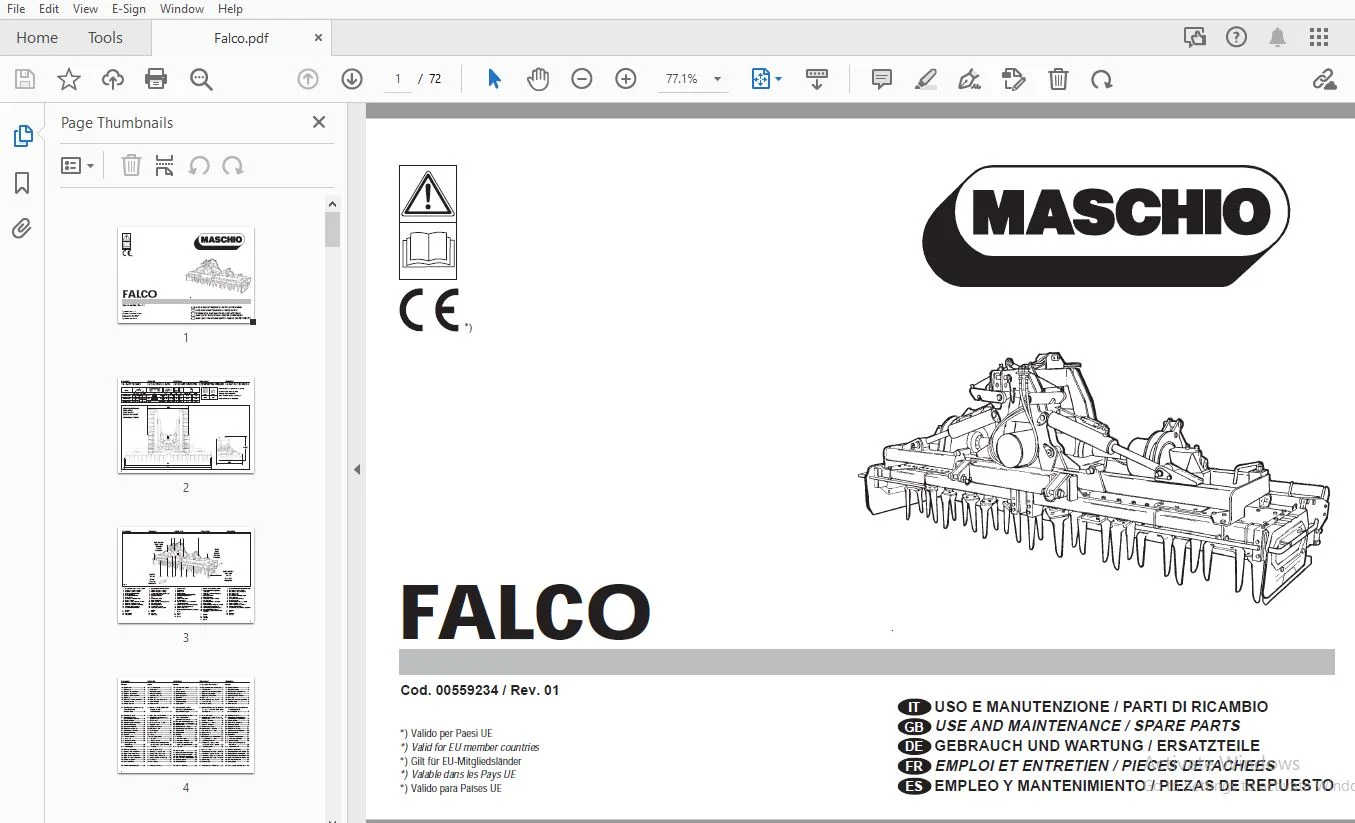Select the highlight text pen tool
The height and width of the screenshot is (823, 1355).
(926, 79)
